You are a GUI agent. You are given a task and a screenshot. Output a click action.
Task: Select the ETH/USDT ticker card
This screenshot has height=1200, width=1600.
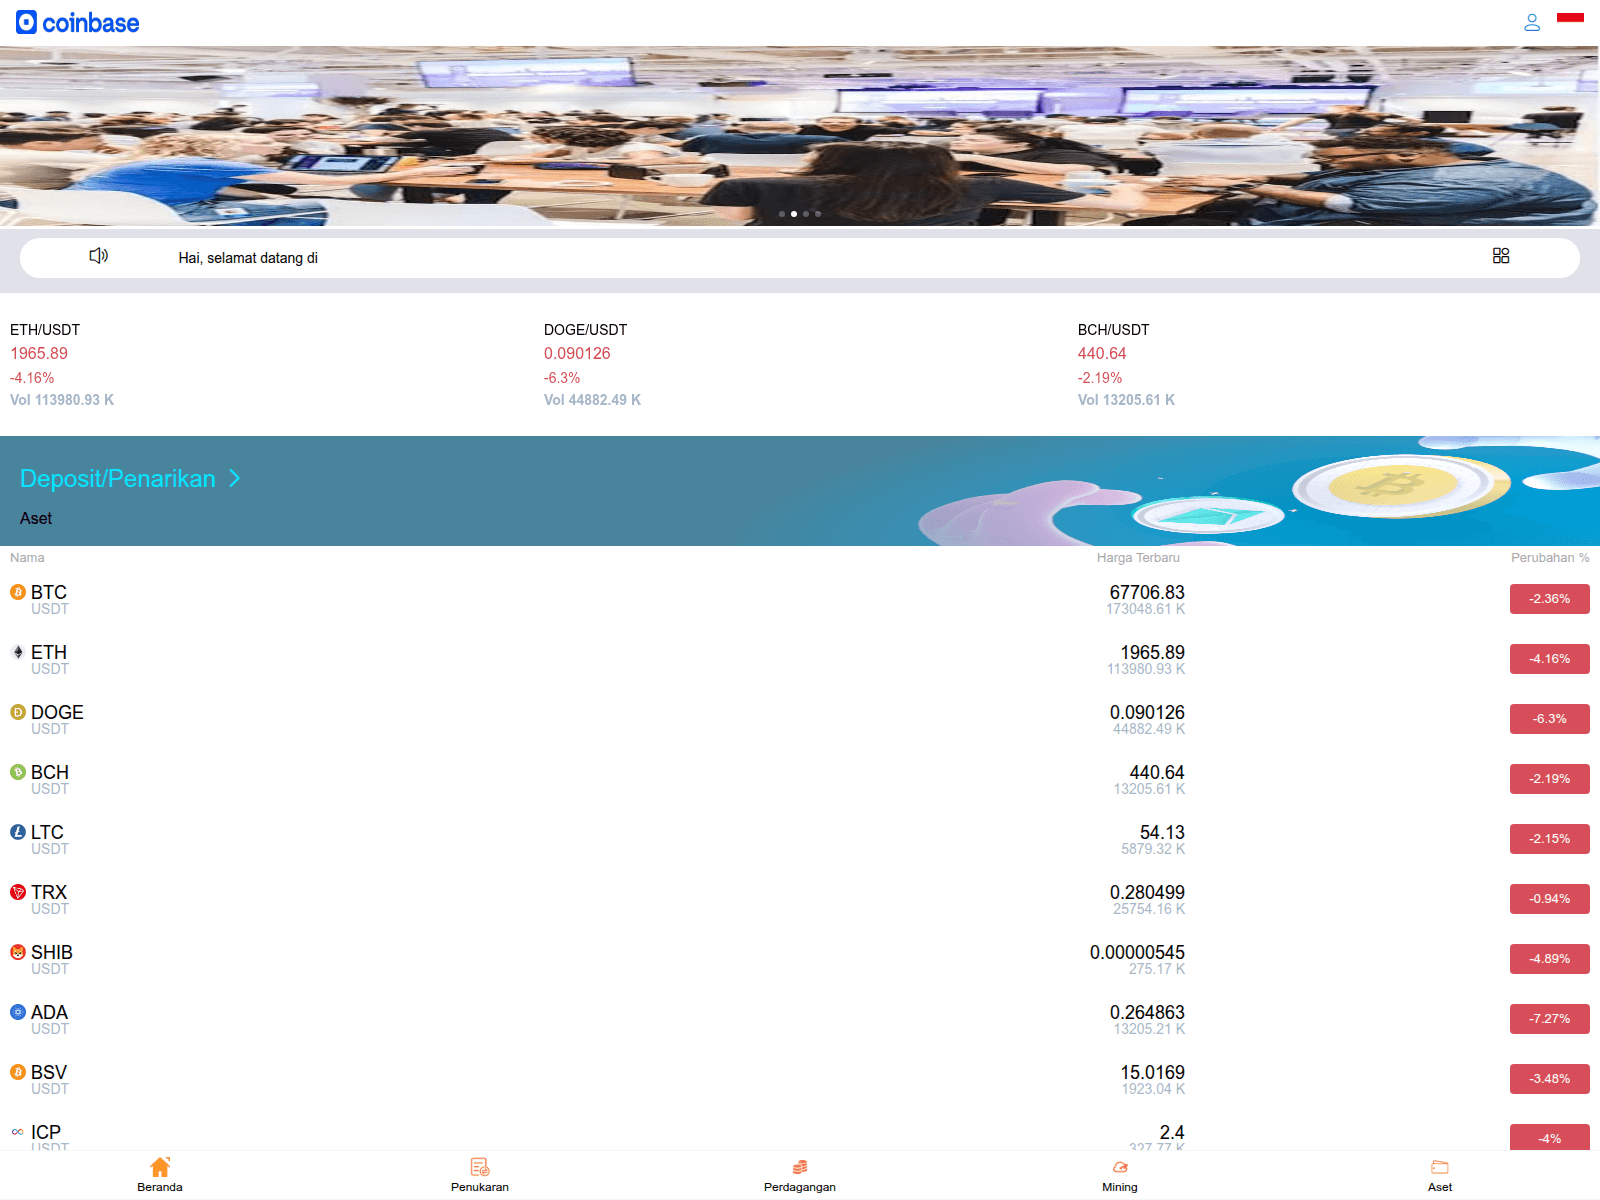click(x=62, y=364)
